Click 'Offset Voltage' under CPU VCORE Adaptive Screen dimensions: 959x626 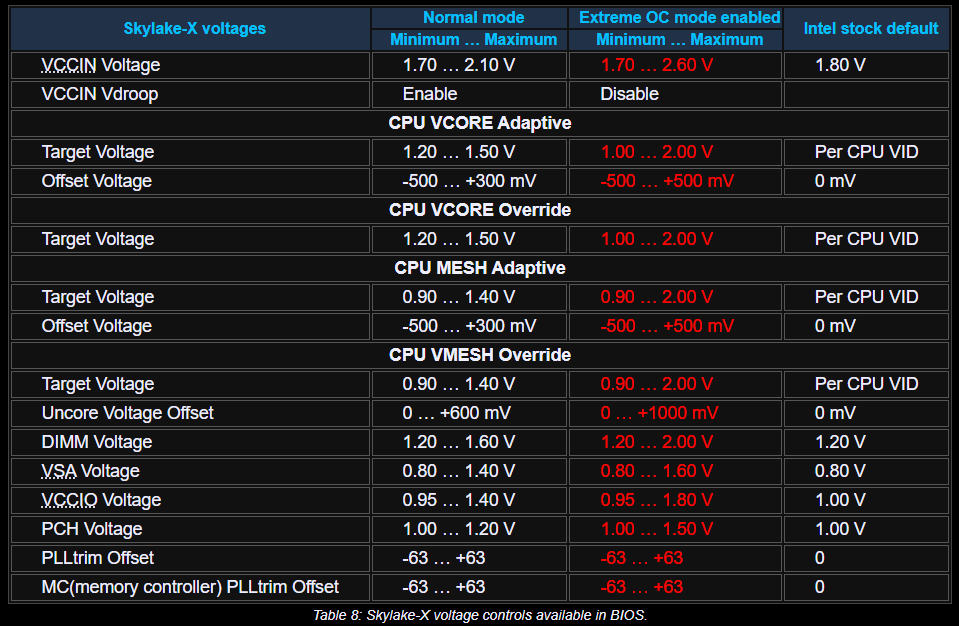[x=97, y=181]
